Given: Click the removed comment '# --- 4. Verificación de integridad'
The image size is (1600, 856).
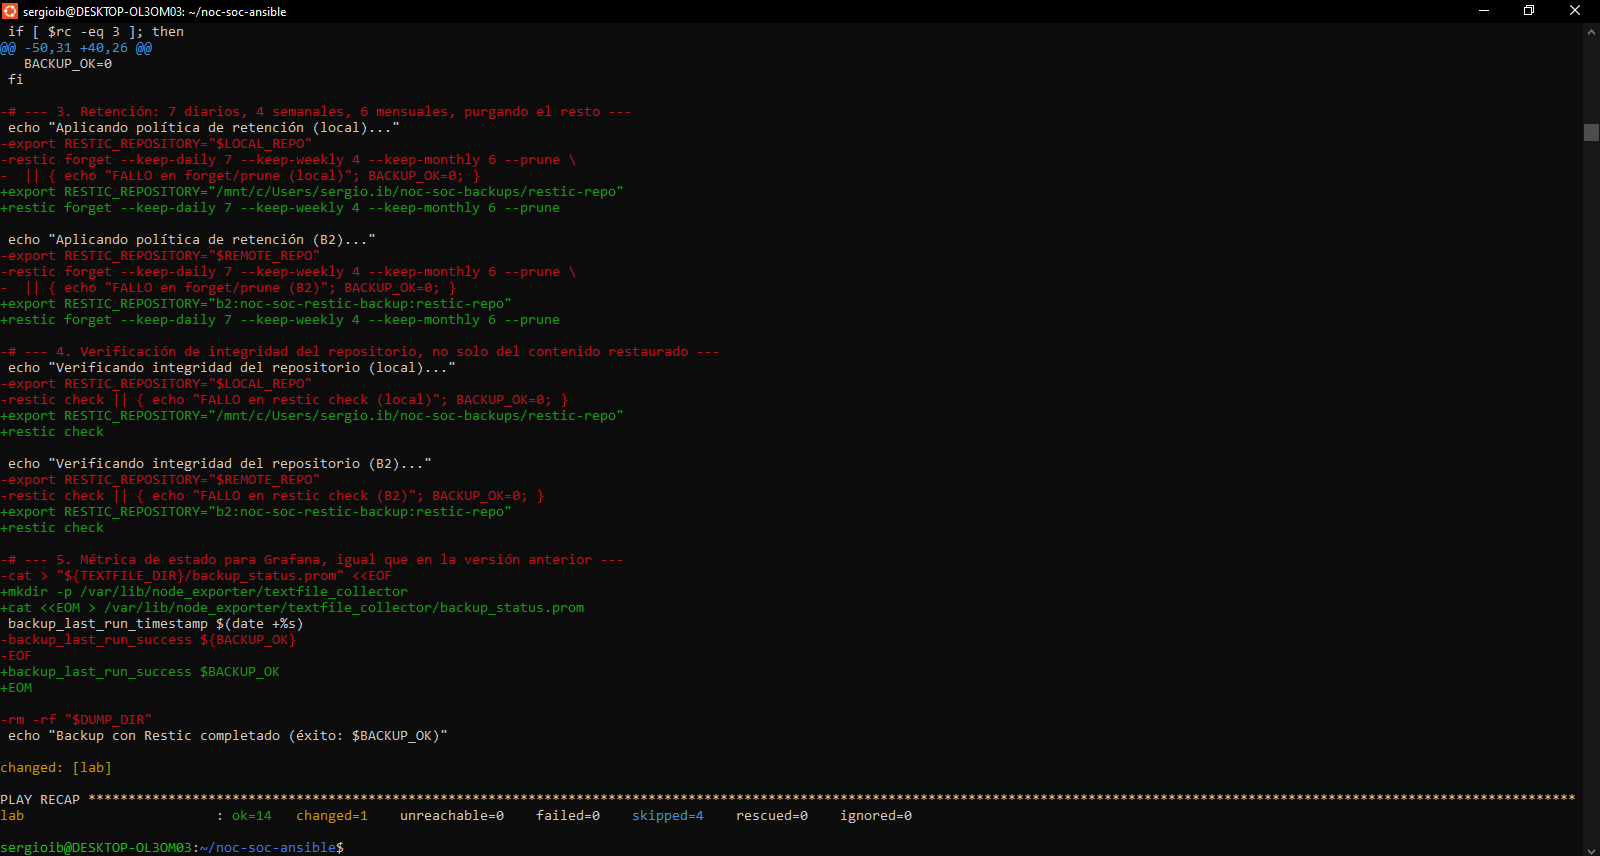Looking at the screenshot, I should (x=360, y=352).
